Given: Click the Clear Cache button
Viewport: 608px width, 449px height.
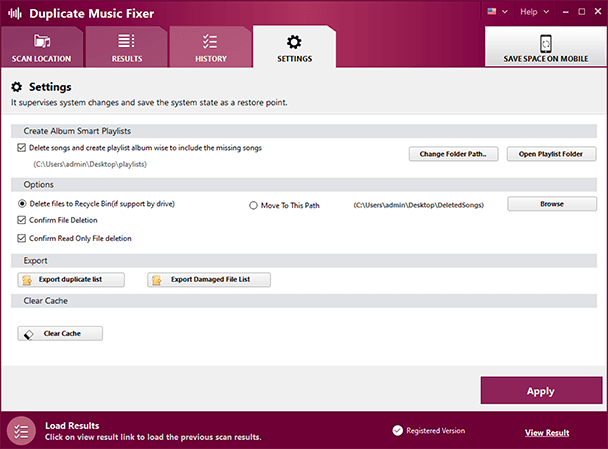Looking at the screenshot, I should [x=60, y=333].
